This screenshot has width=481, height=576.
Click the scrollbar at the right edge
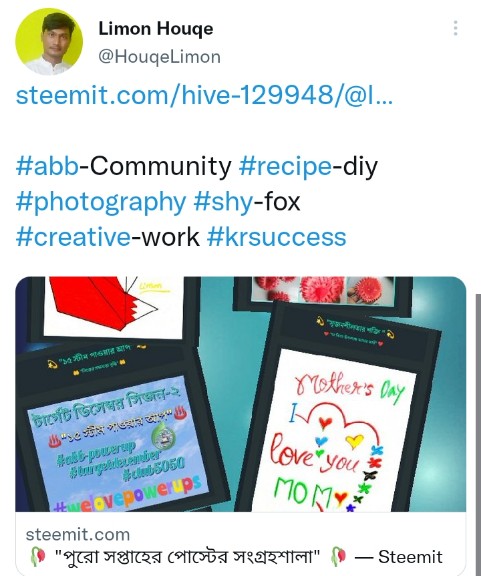(478, 433)
